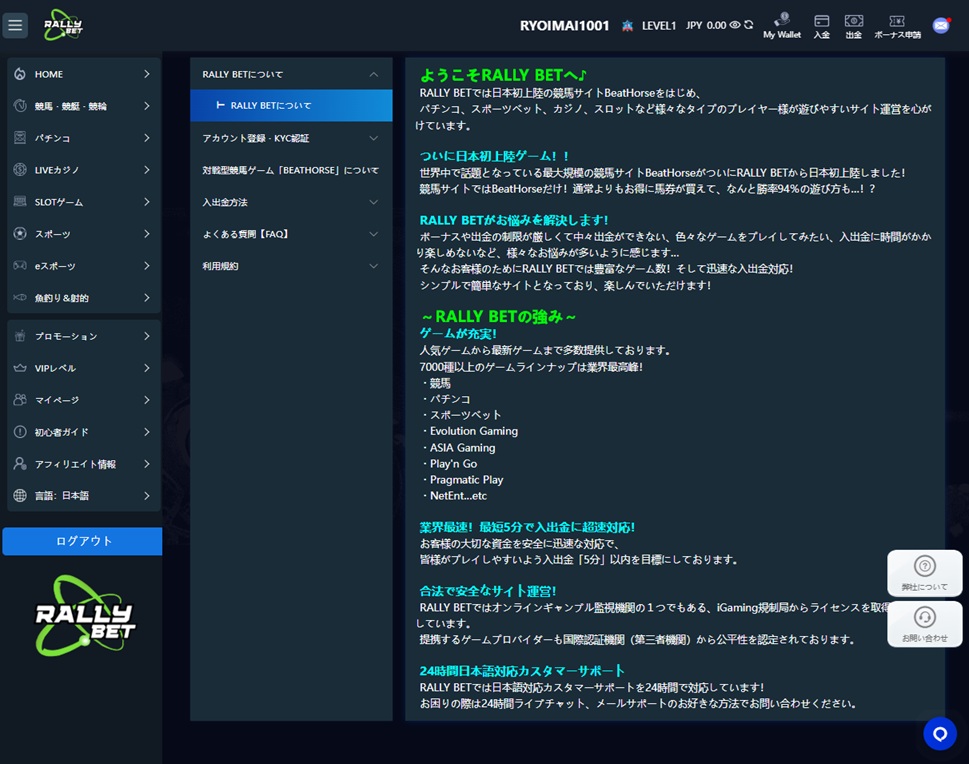Click the SLOTゲーム sidebar icon

click(x=20, y=202)
